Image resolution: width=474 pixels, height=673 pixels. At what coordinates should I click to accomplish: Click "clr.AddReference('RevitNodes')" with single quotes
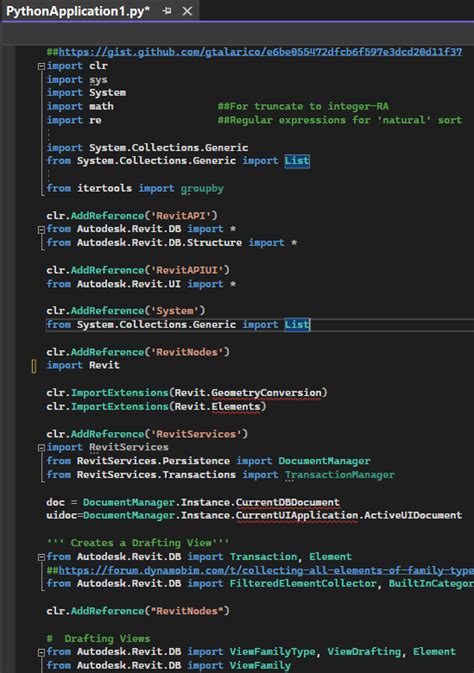click(x=138, y=352)
